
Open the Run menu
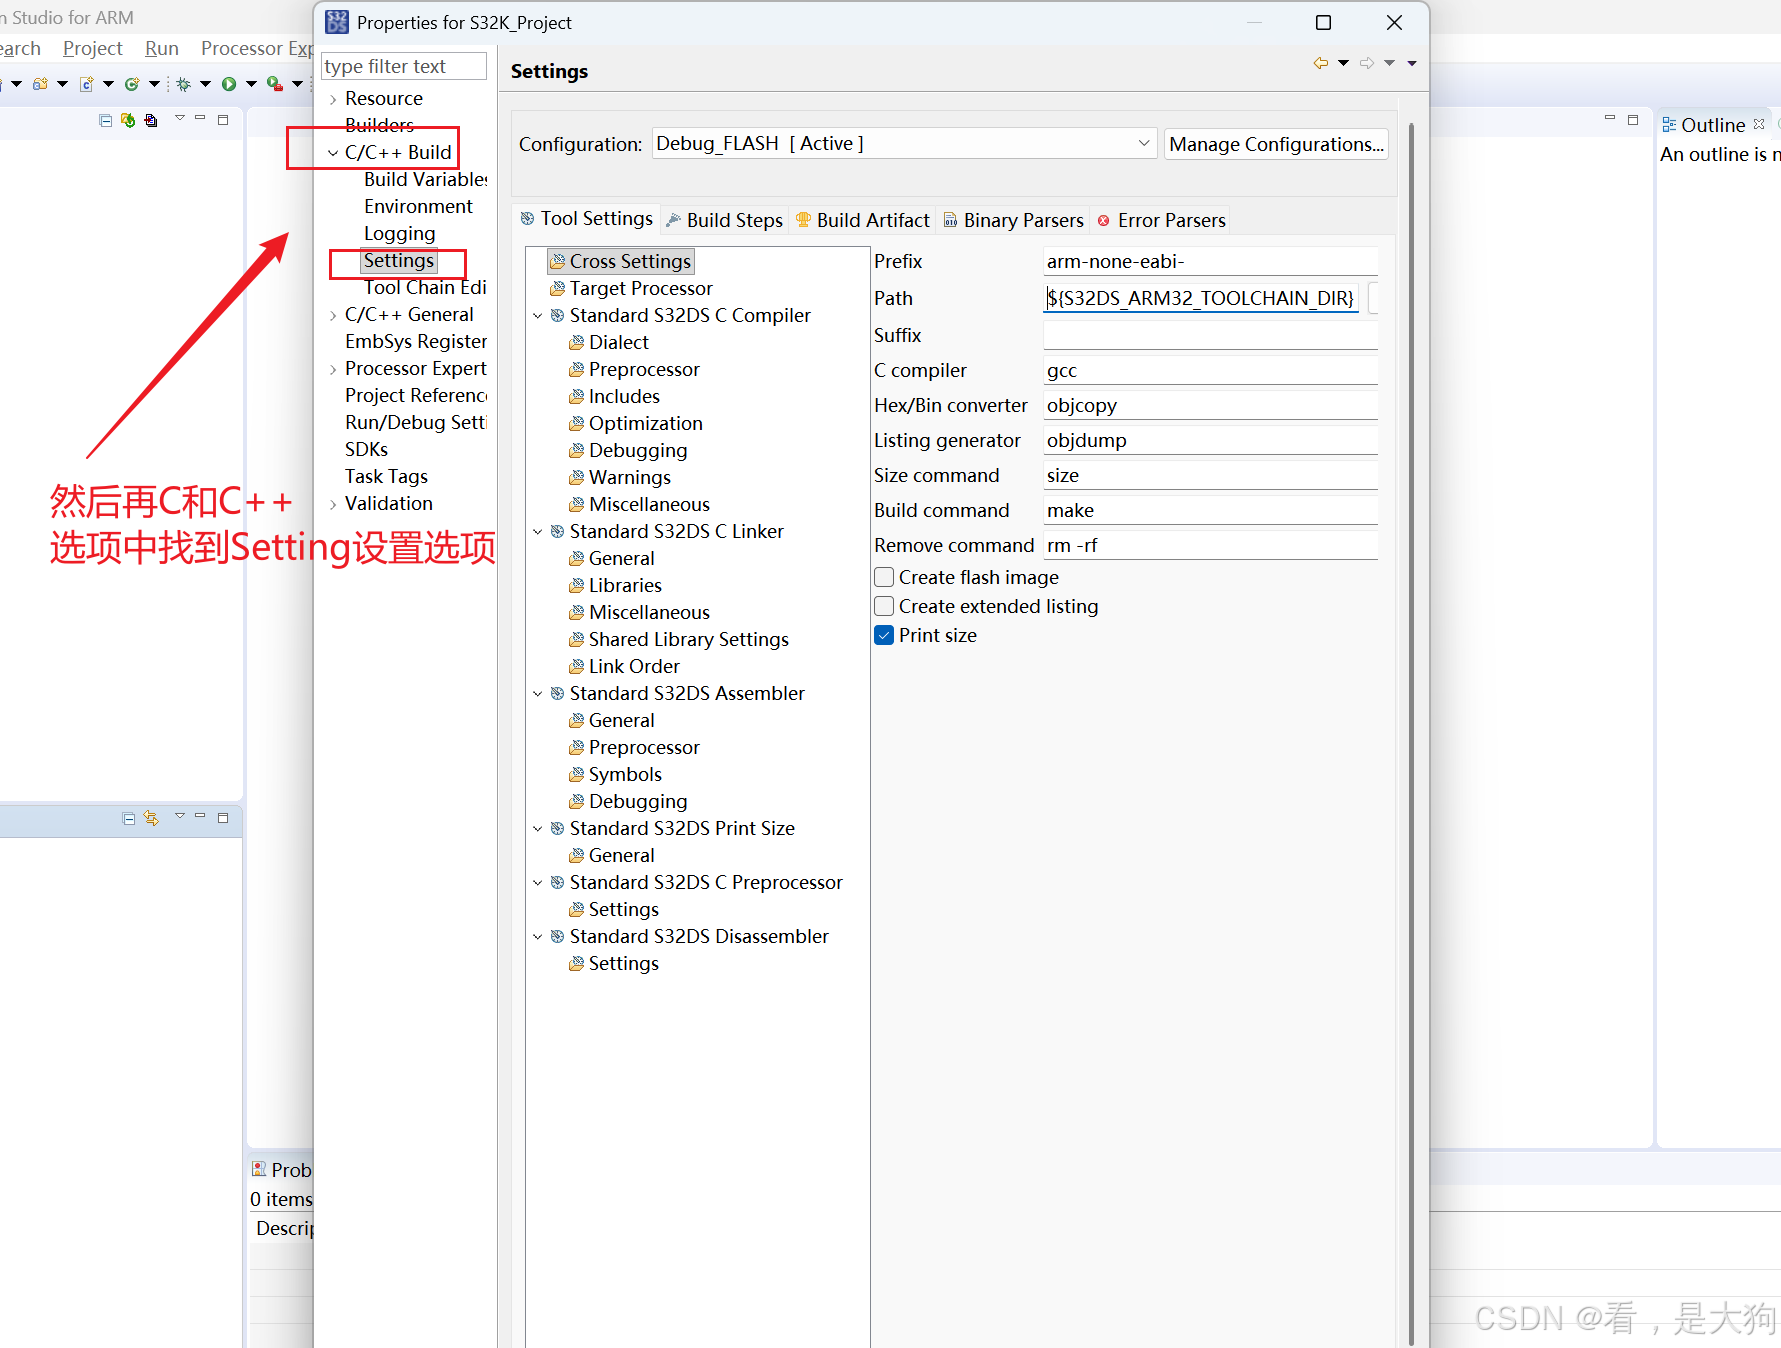(x=162, y=48)
